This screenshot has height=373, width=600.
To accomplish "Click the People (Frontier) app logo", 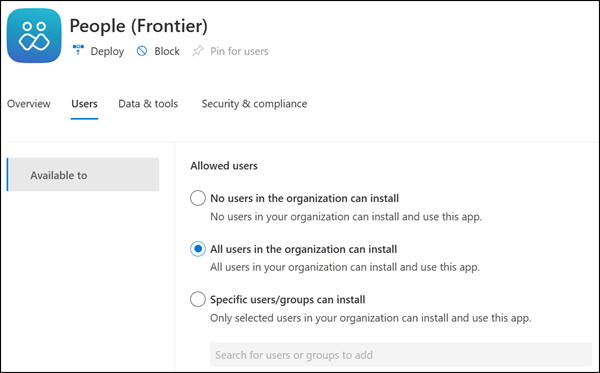I will coord(34,36).
